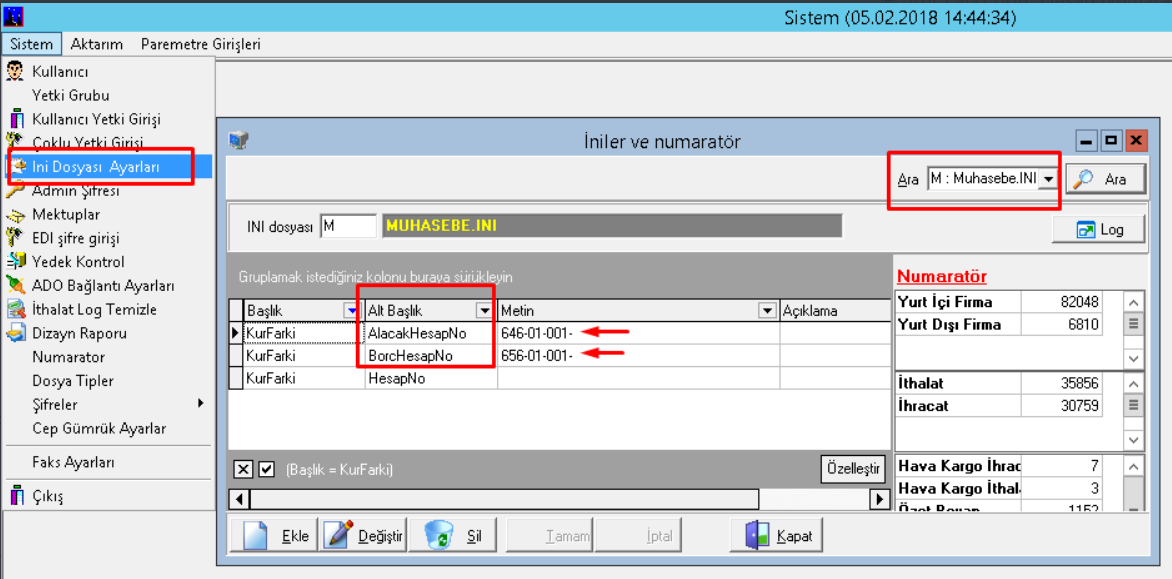Click the Sil delete button
This screenshot has height=579, width=1172.
pos(452,536)
